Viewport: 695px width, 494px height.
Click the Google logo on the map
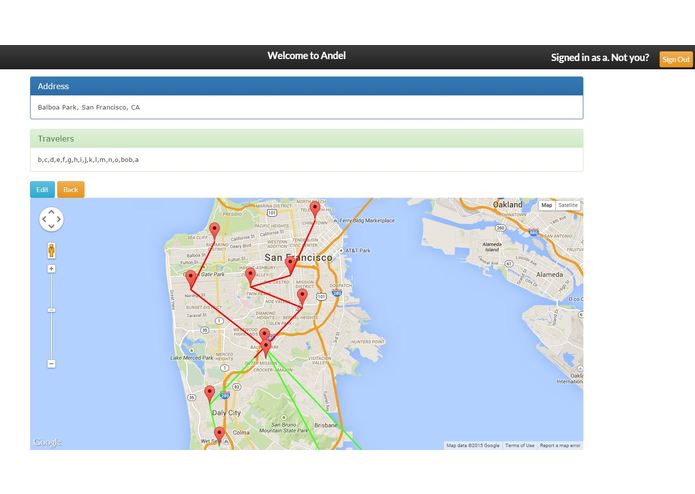tap(47, 442)
